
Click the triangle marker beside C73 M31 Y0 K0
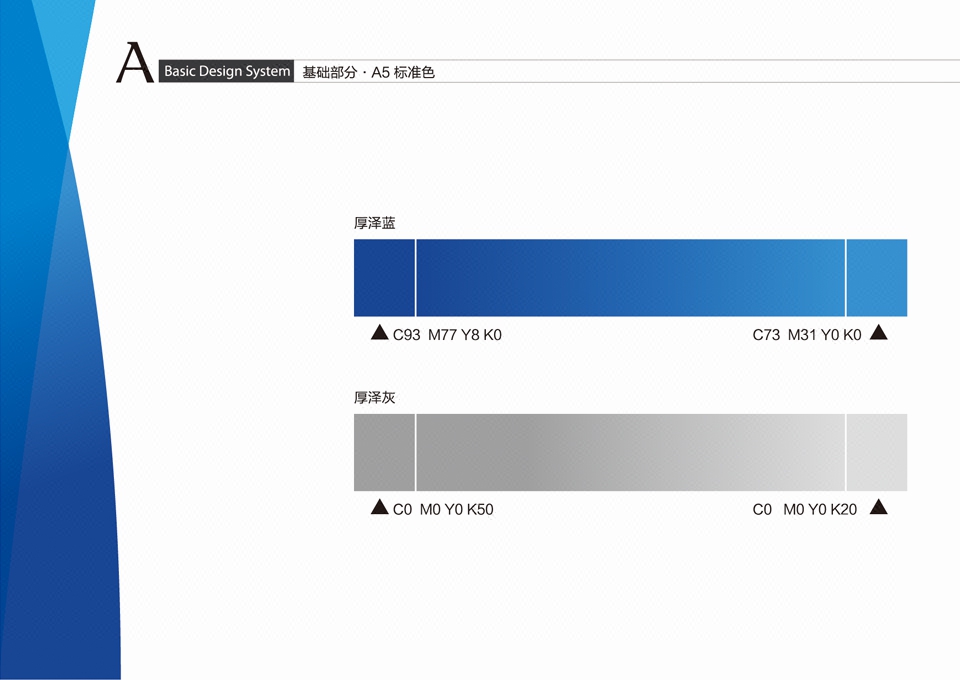pyautogui.click(x=878, y=333)
